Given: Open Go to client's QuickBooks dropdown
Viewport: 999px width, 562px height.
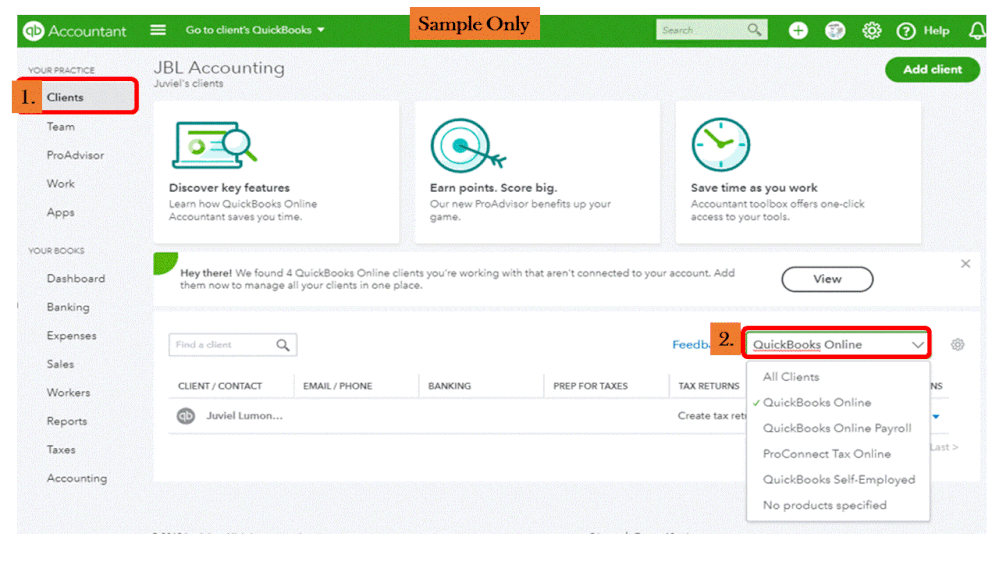Looking at the screenshot, I should 255,30.
